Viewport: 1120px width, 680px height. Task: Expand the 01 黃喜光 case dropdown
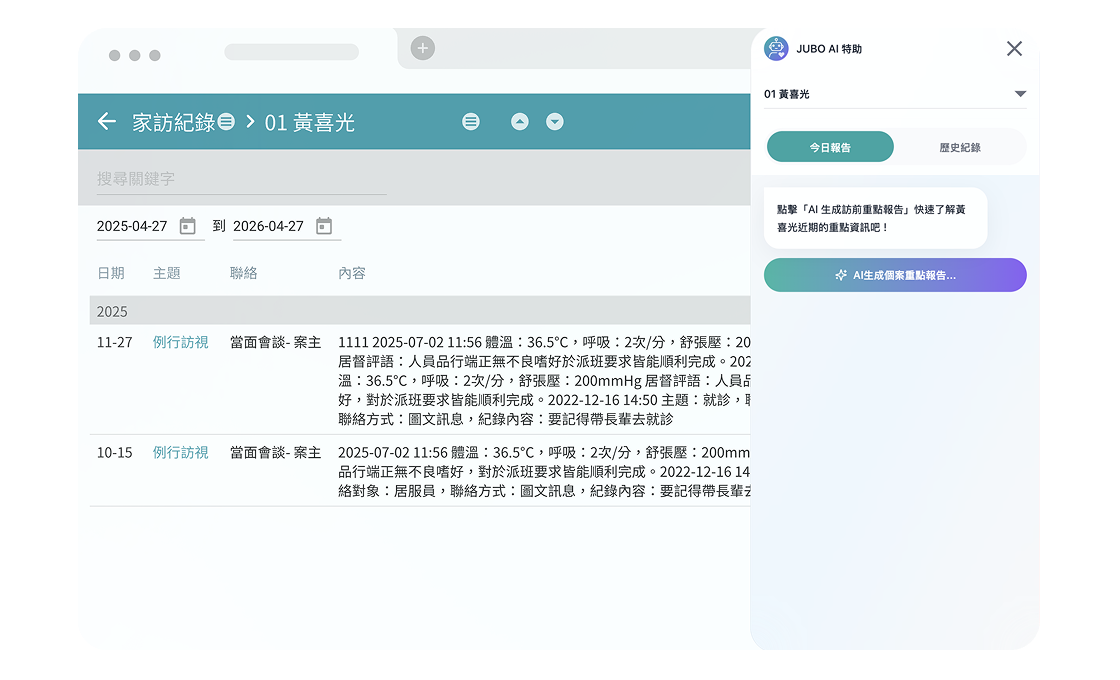895,94
